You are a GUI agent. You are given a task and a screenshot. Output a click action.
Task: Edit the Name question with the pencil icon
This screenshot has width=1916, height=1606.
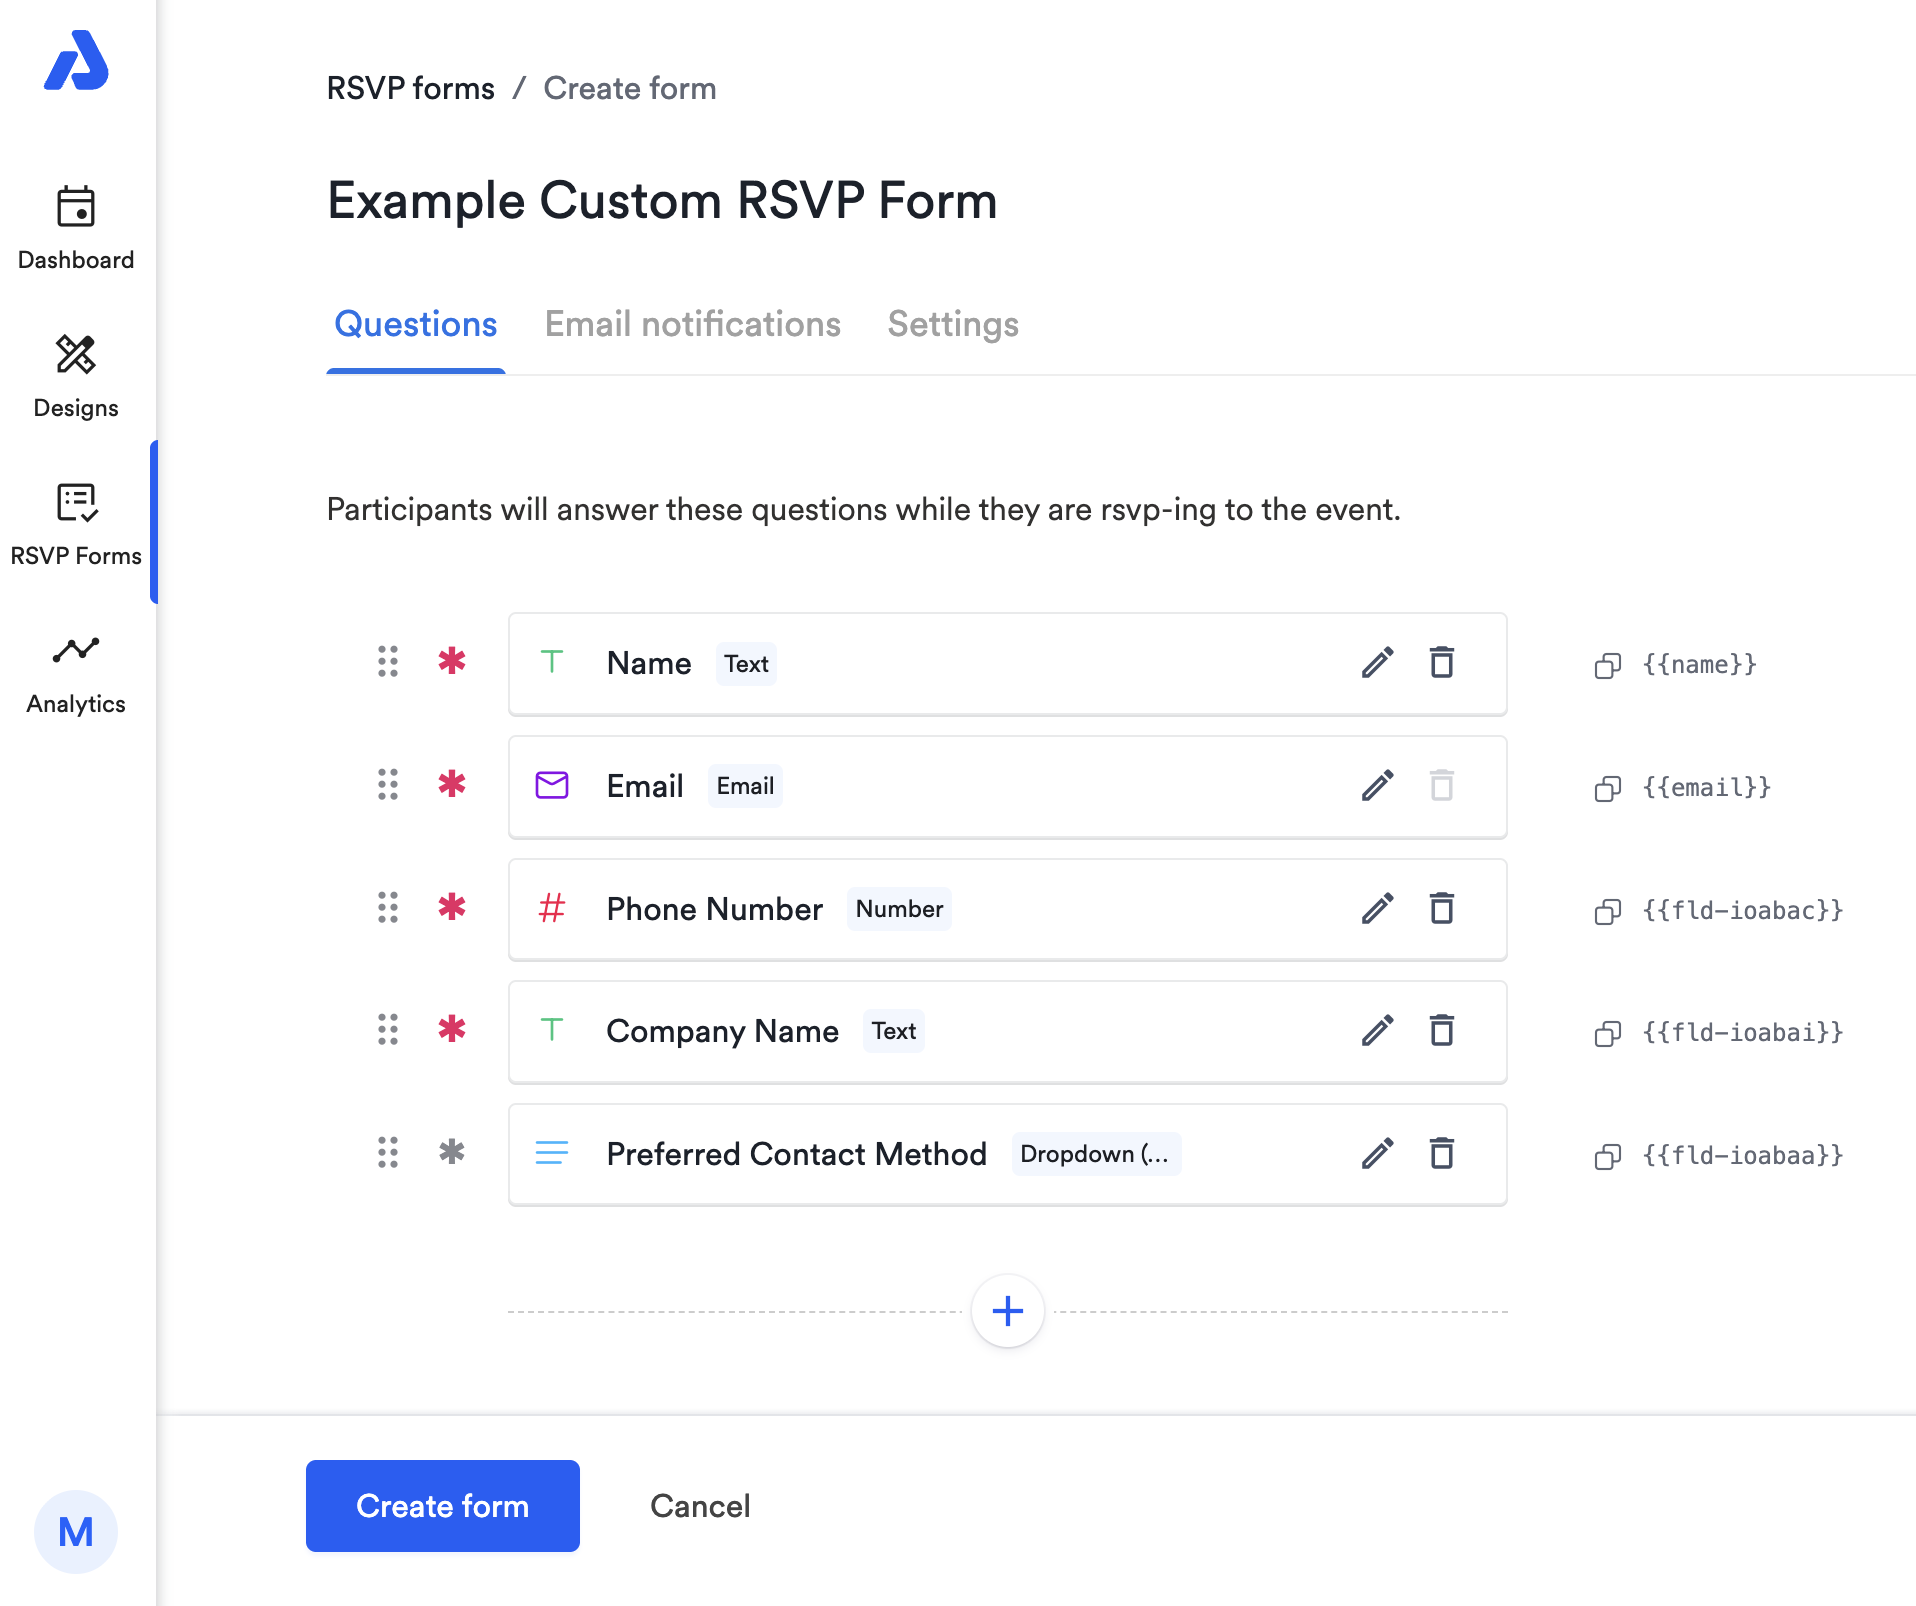click(1377, 663)
